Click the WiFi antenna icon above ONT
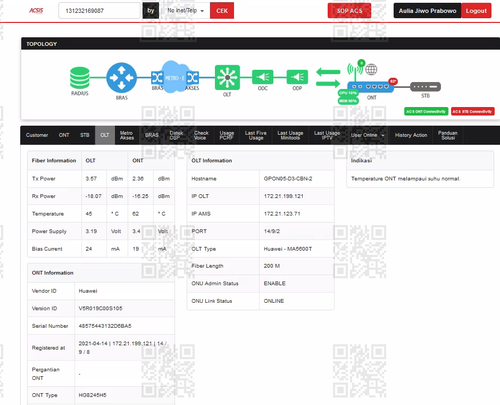 pyautogui.click(x=354, y=69)
